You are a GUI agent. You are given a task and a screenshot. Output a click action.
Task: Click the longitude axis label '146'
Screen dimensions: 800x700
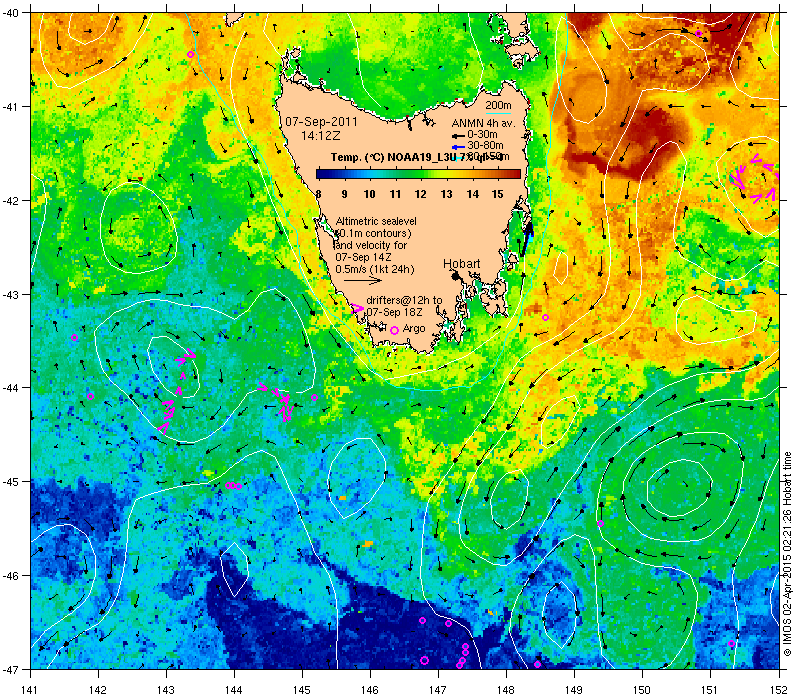370,690
